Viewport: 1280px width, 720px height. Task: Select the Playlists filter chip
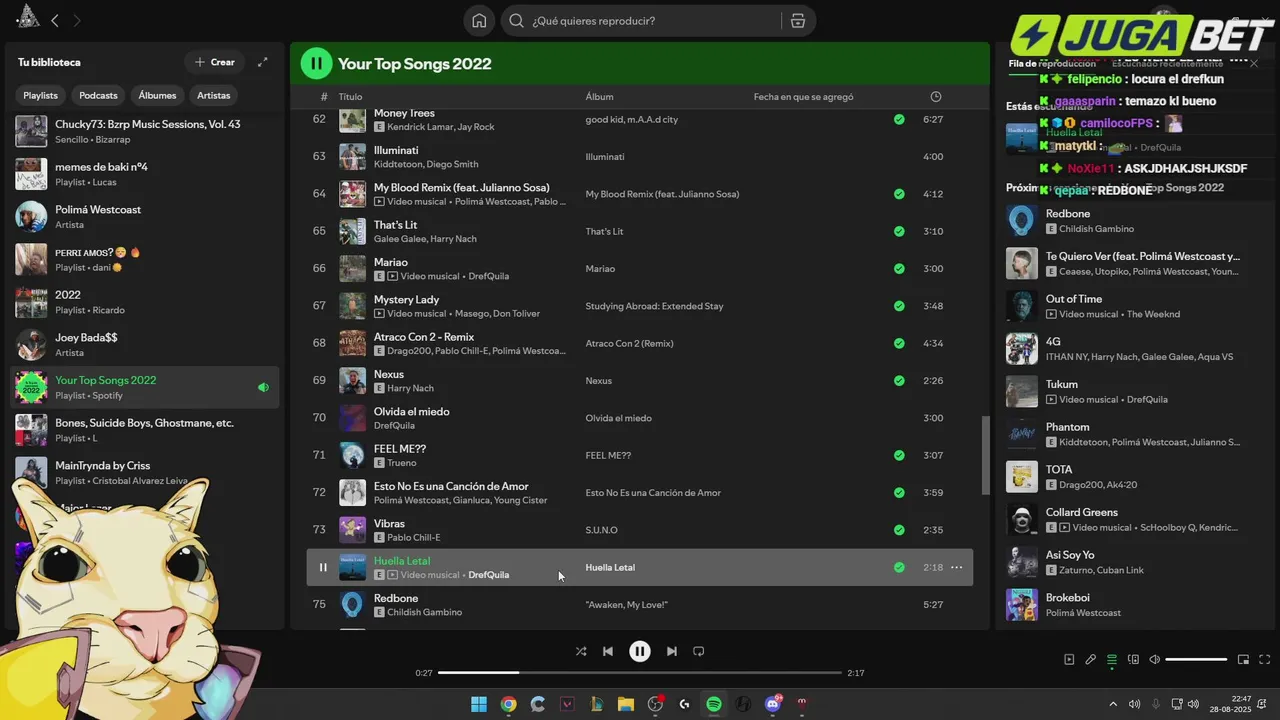41,95
